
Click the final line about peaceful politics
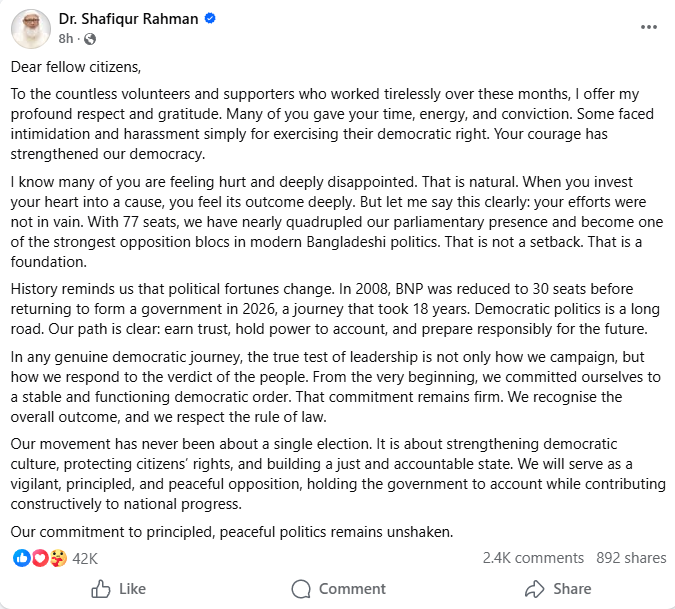coord(232,531)
